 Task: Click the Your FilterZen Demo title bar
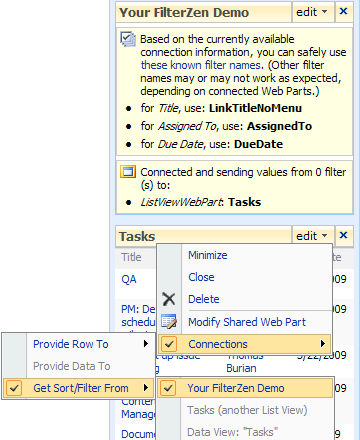tap(204, 12)
